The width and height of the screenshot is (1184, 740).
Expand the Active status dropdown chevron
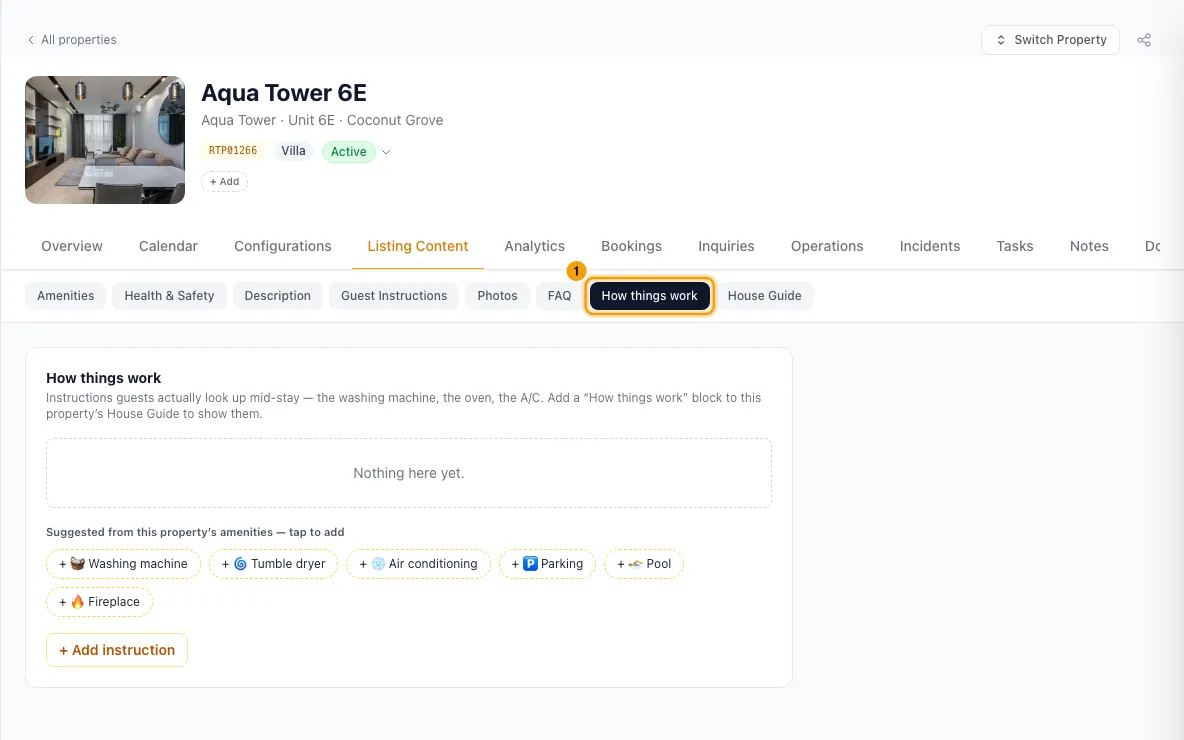pyautogui.click(x=386, y=152)
